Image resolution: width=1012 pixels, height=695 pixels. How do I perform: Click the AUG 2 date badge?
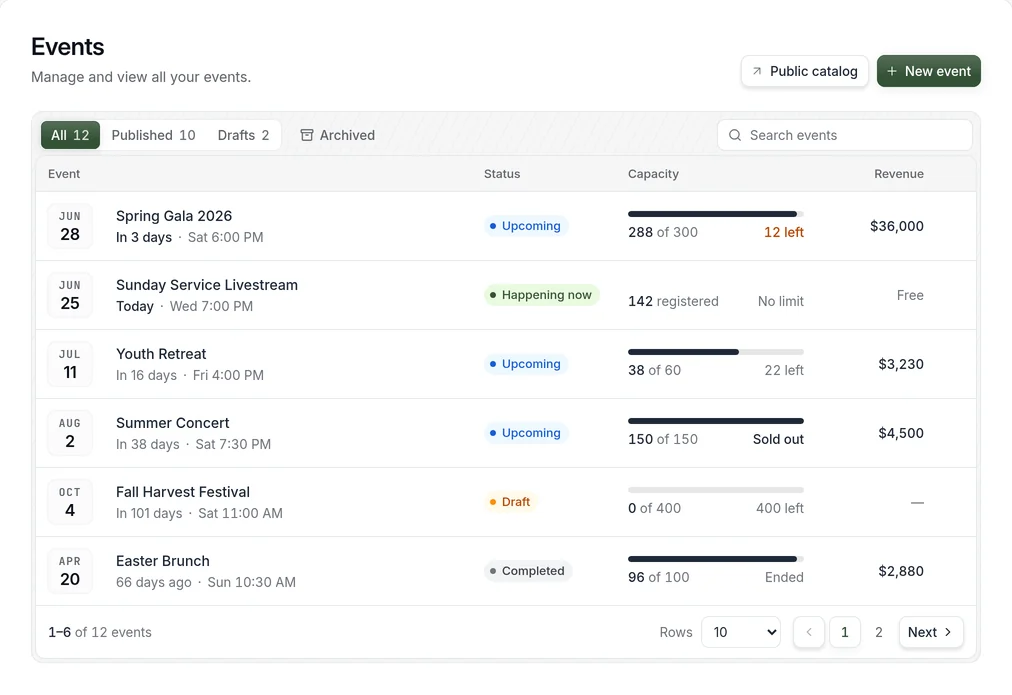[70, 433]
